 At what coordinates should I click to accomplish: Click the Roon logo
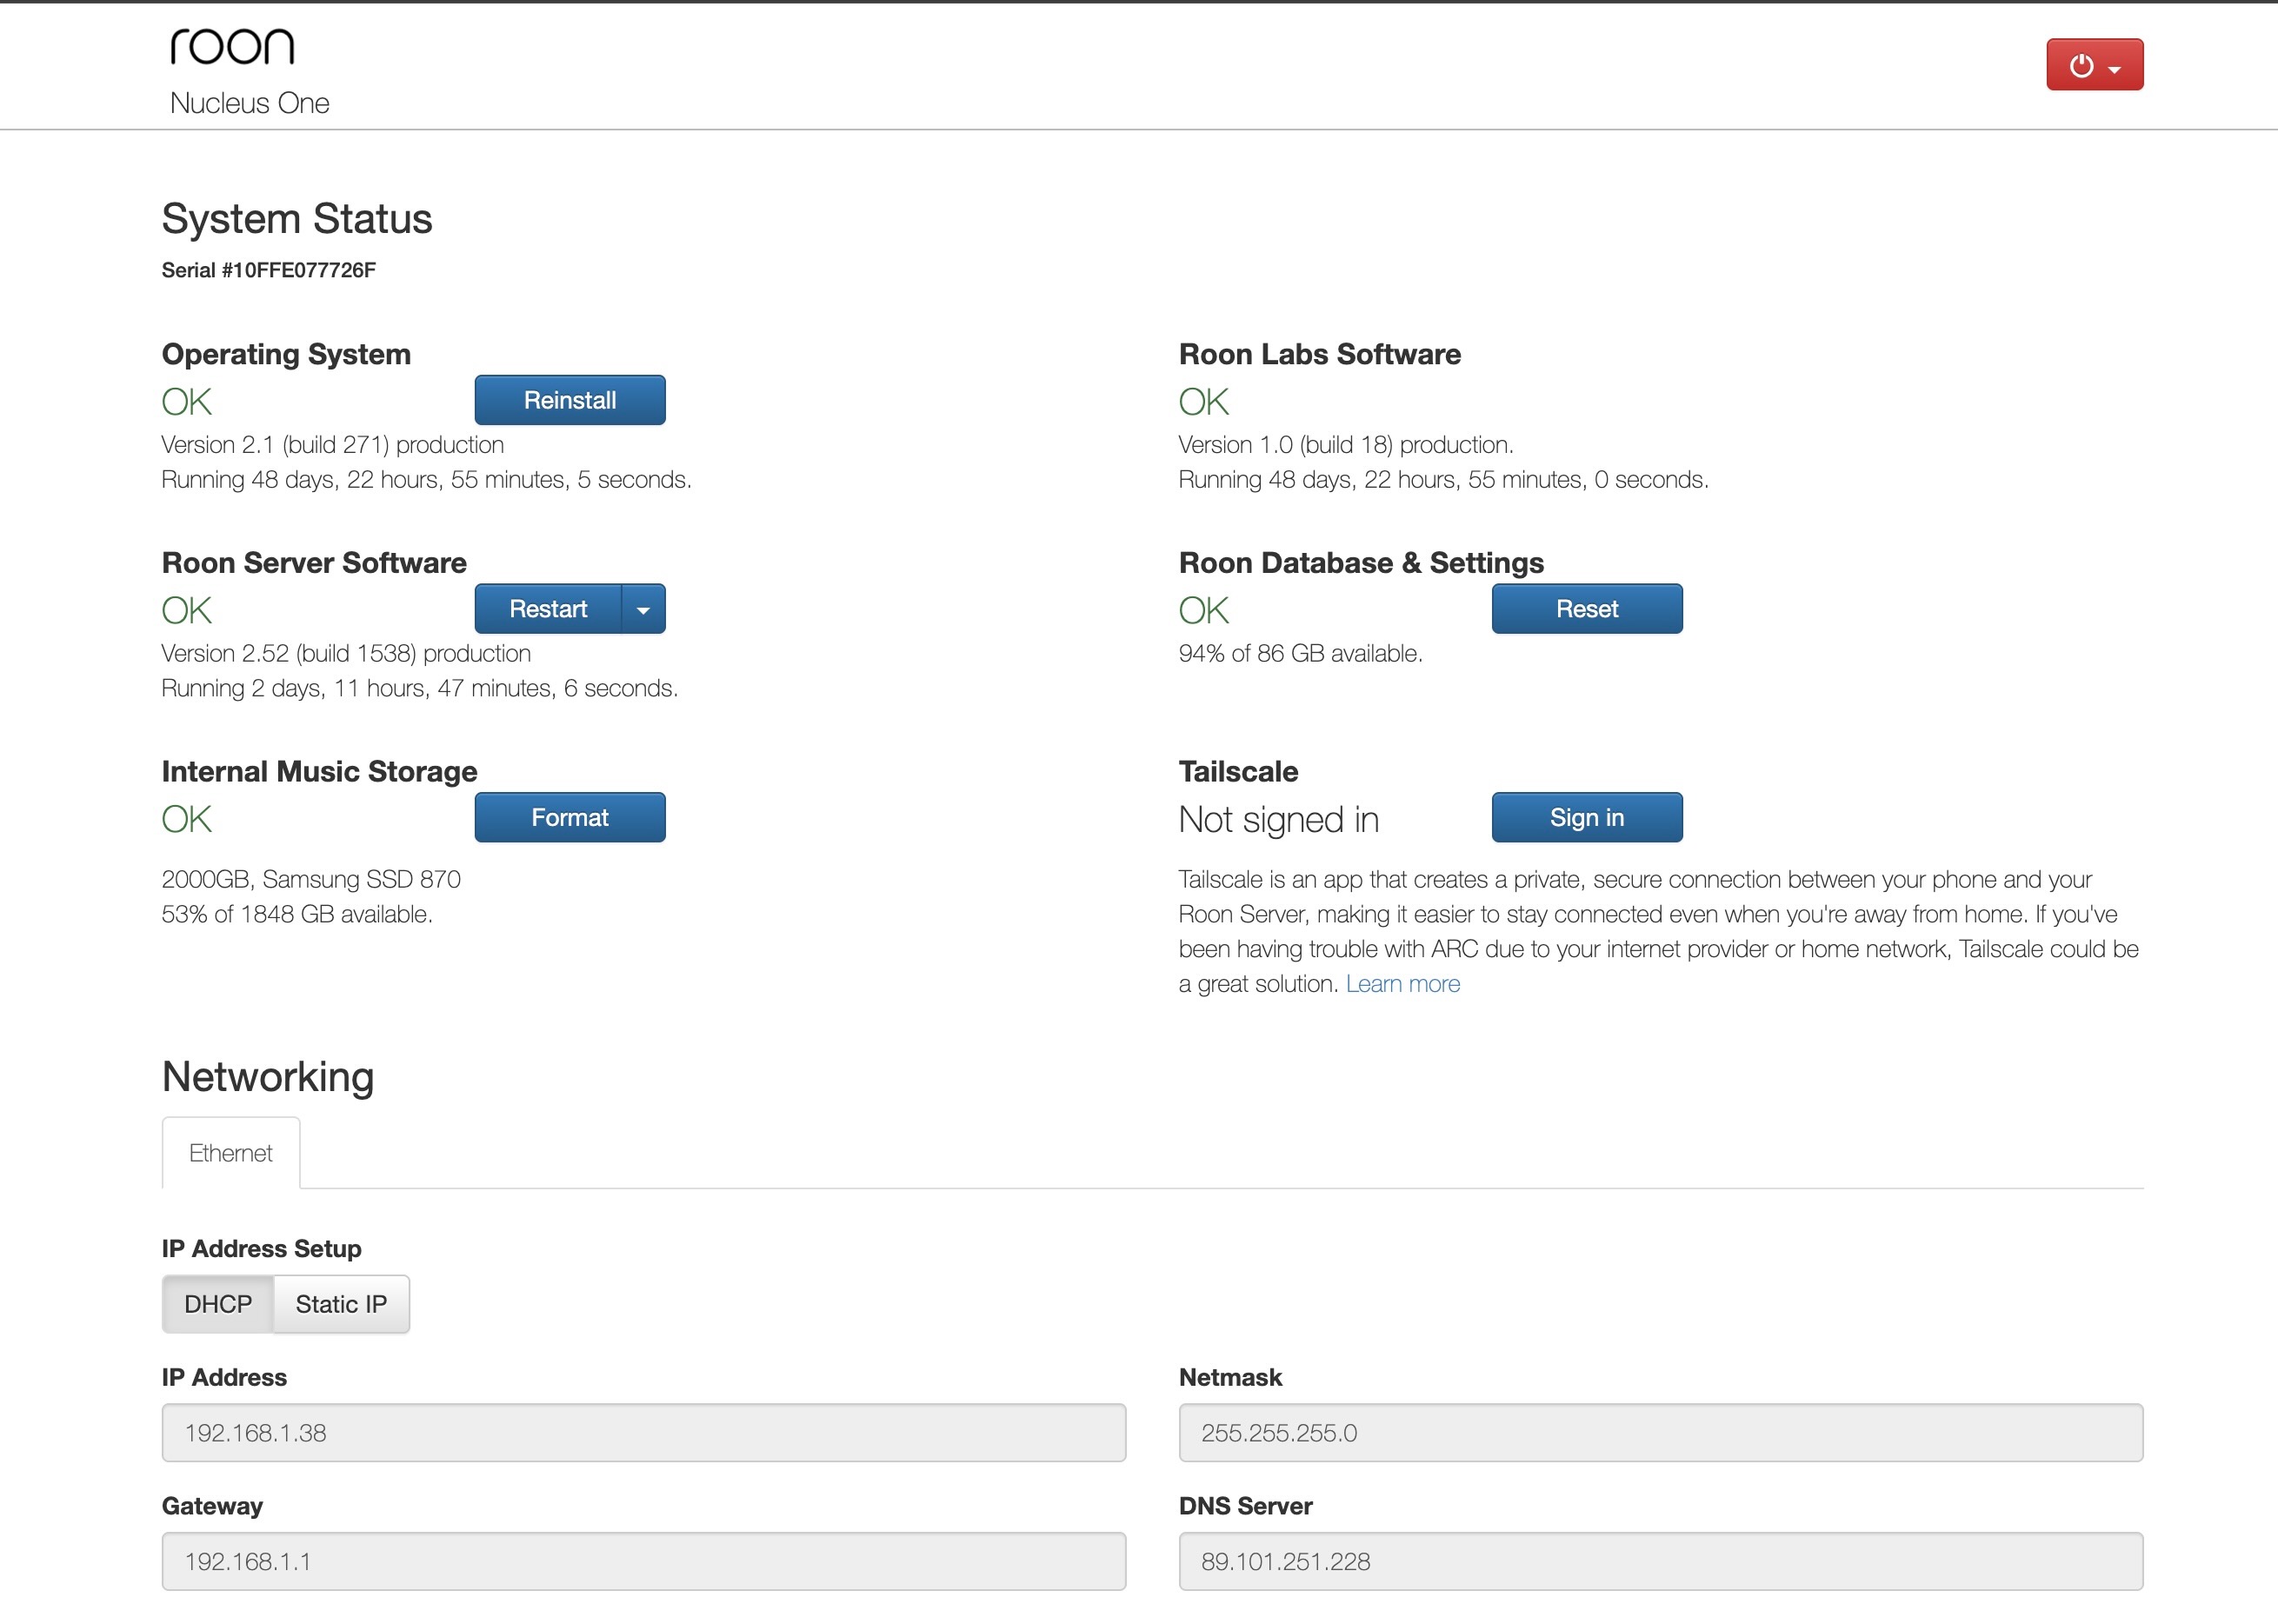232,47
